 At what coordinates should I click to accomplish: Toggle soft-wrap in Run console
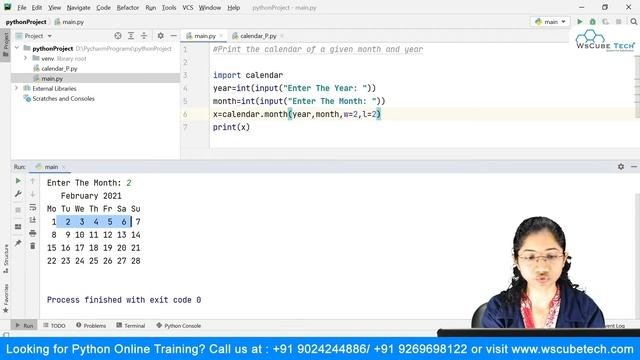[33, 207]
